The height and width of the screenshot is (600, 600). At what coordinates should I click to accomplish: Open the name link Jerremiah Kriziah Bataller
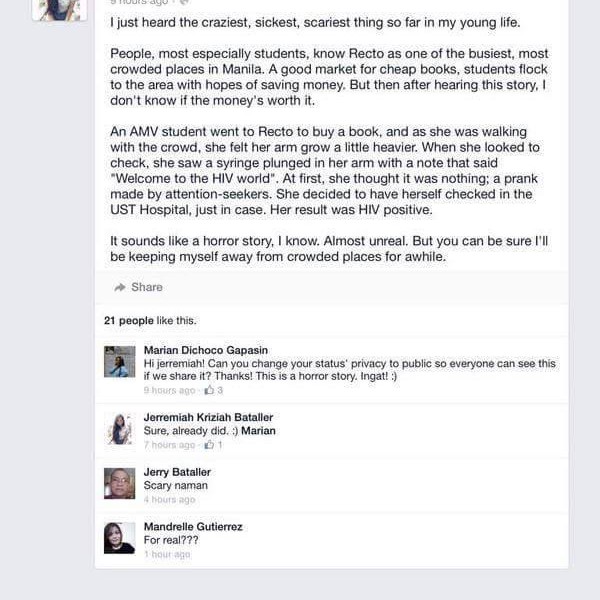point(209,417)
